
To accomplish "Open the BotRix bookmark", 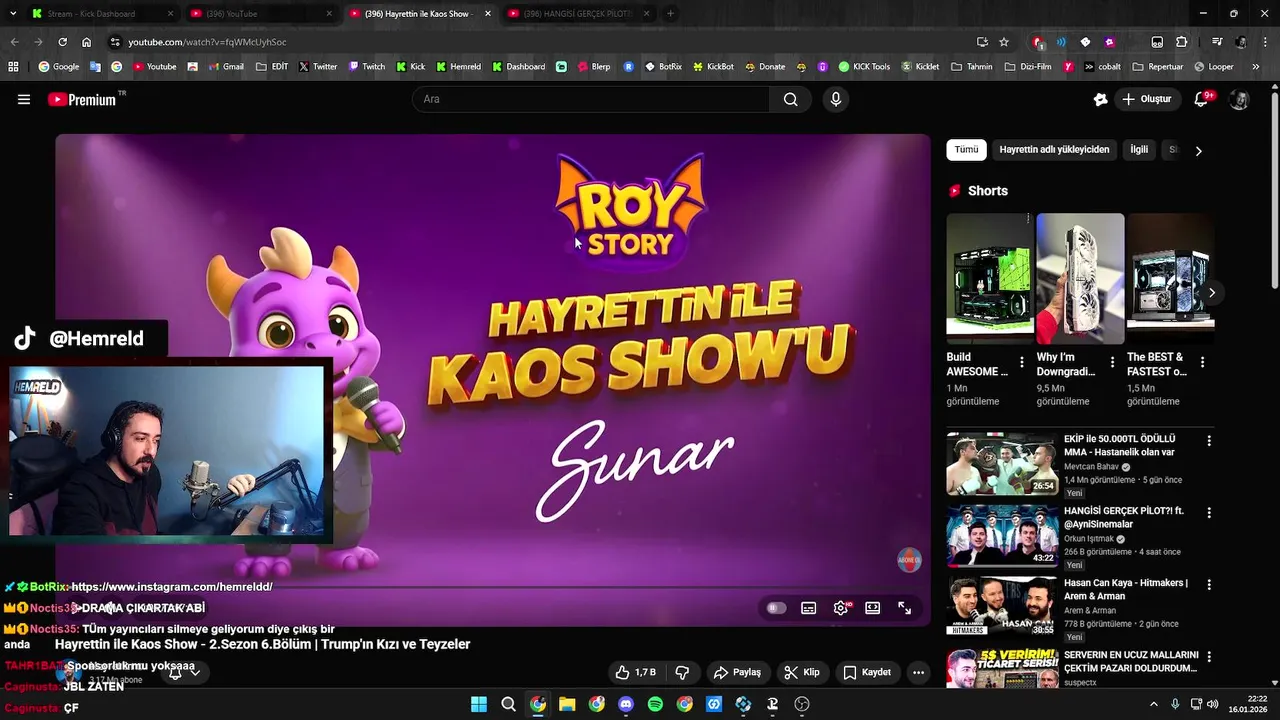I will coord(663,67).
